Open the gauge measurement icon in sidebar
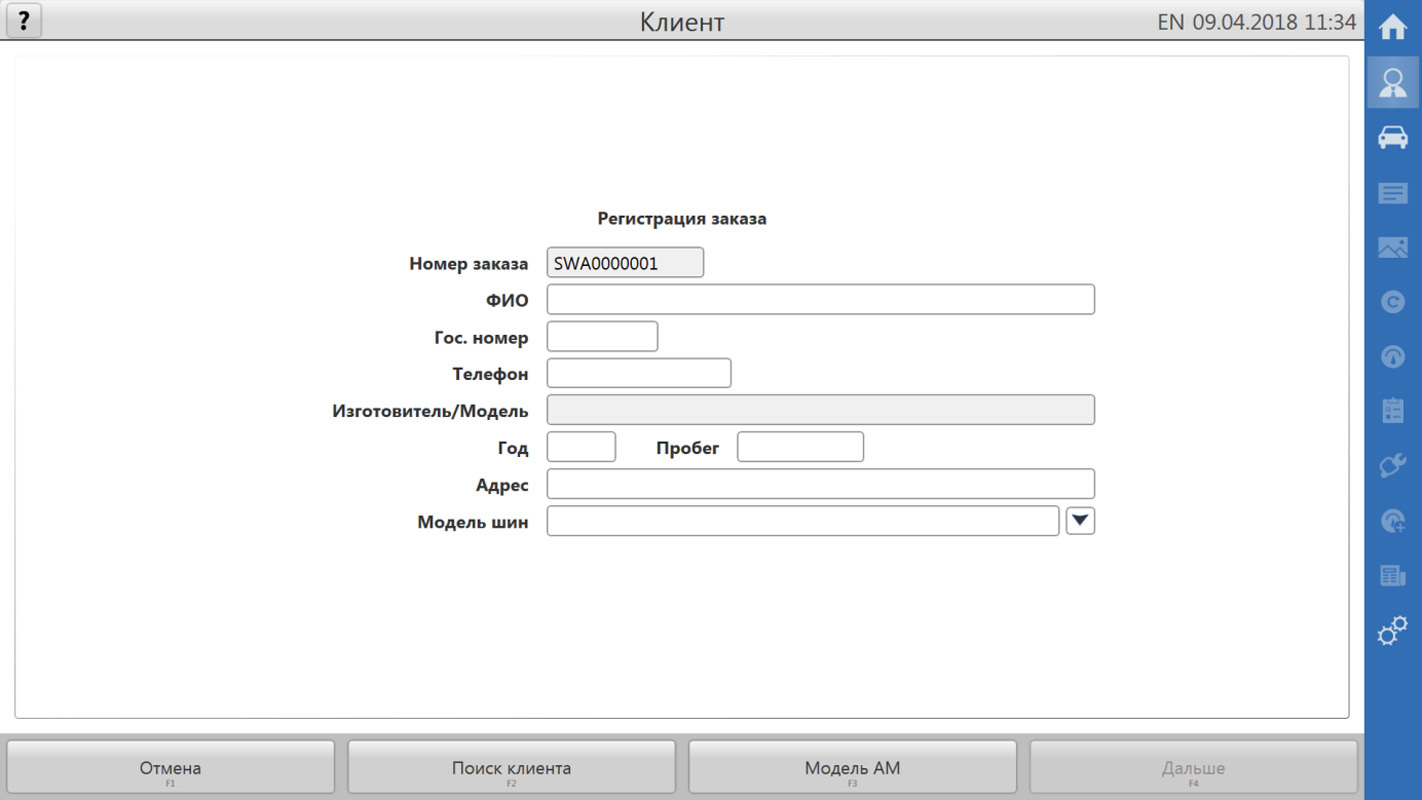1422x800 pixels. click(1393, 356)
